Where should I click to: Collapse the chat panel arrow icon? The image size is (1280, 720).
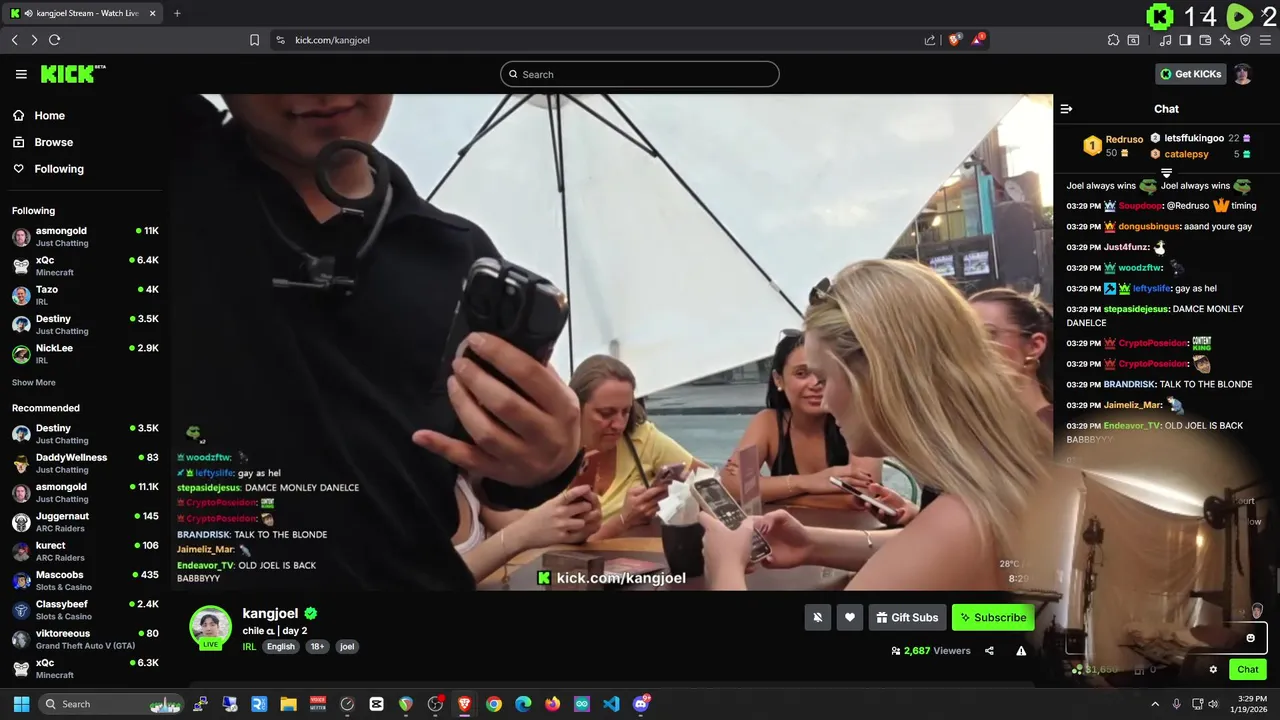click(x=1066, y=109)
